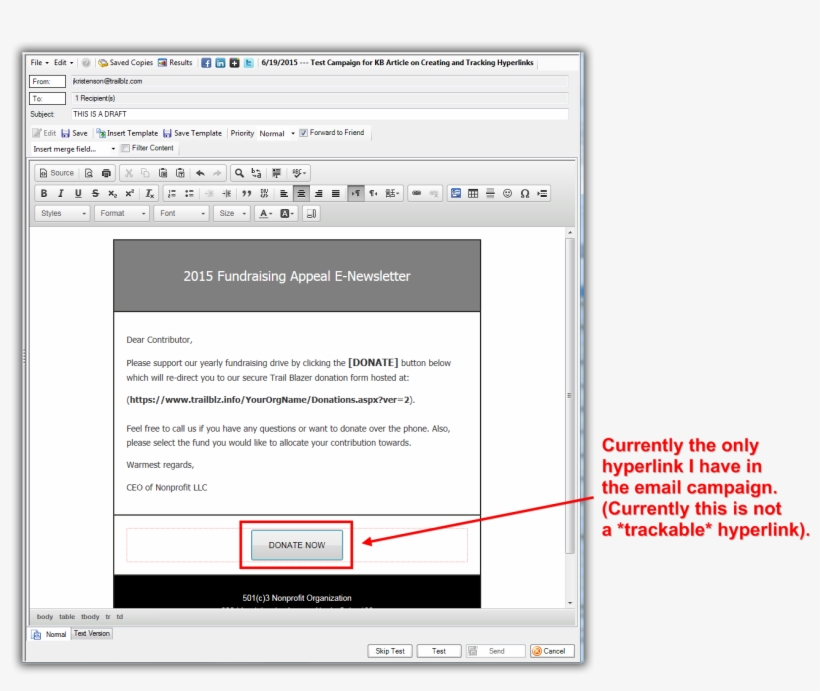
Task: Share campaign via the Facebook icon
Action: [205, 62]
